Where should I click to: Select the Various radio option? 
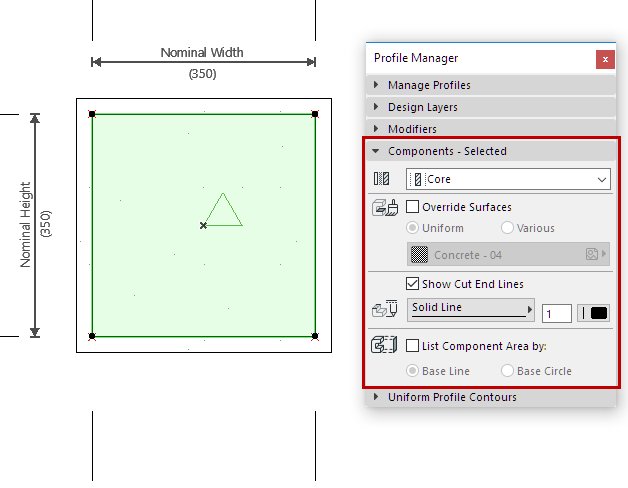(x=507, y=228)
